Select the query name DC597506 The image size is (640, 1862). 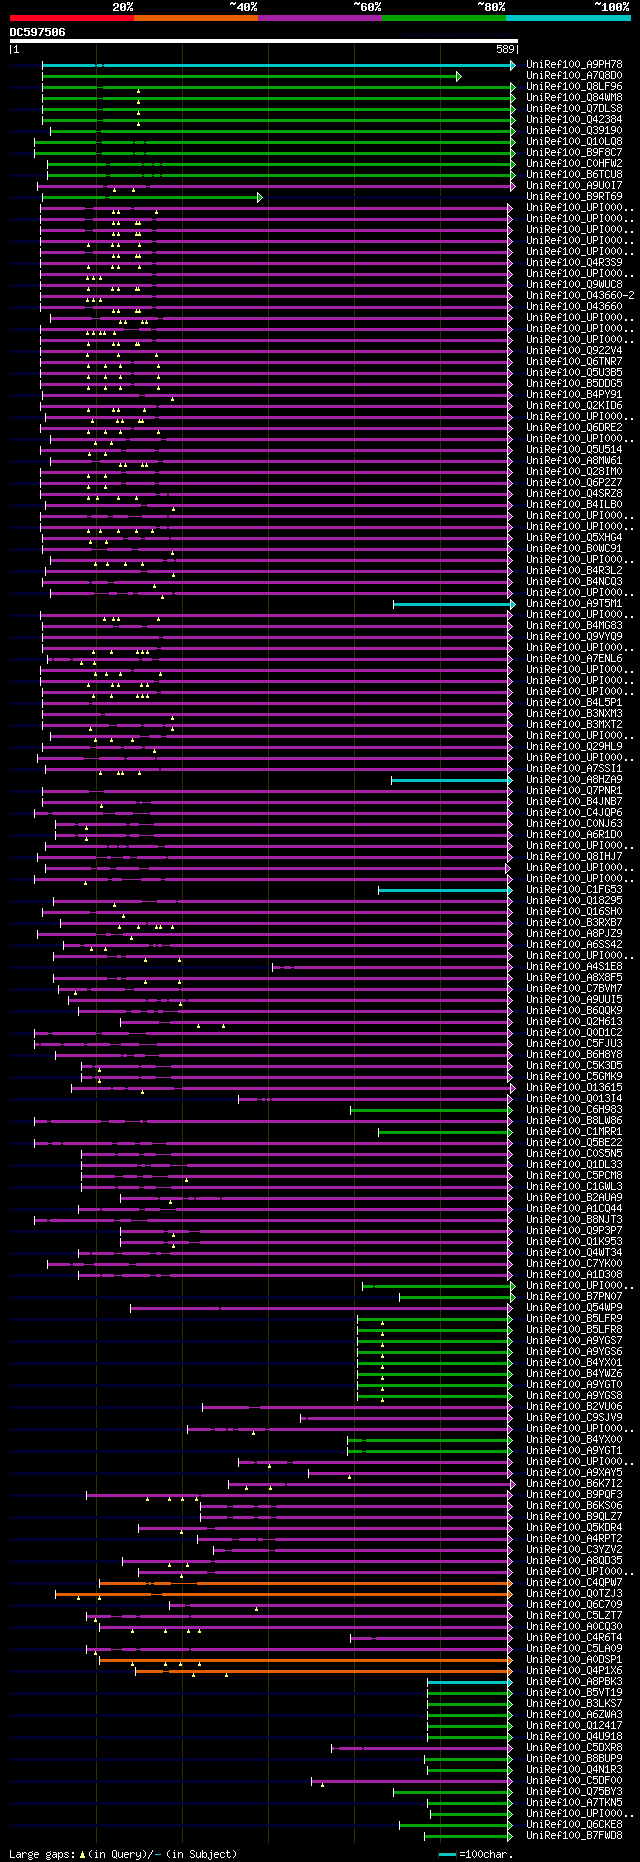38,32
